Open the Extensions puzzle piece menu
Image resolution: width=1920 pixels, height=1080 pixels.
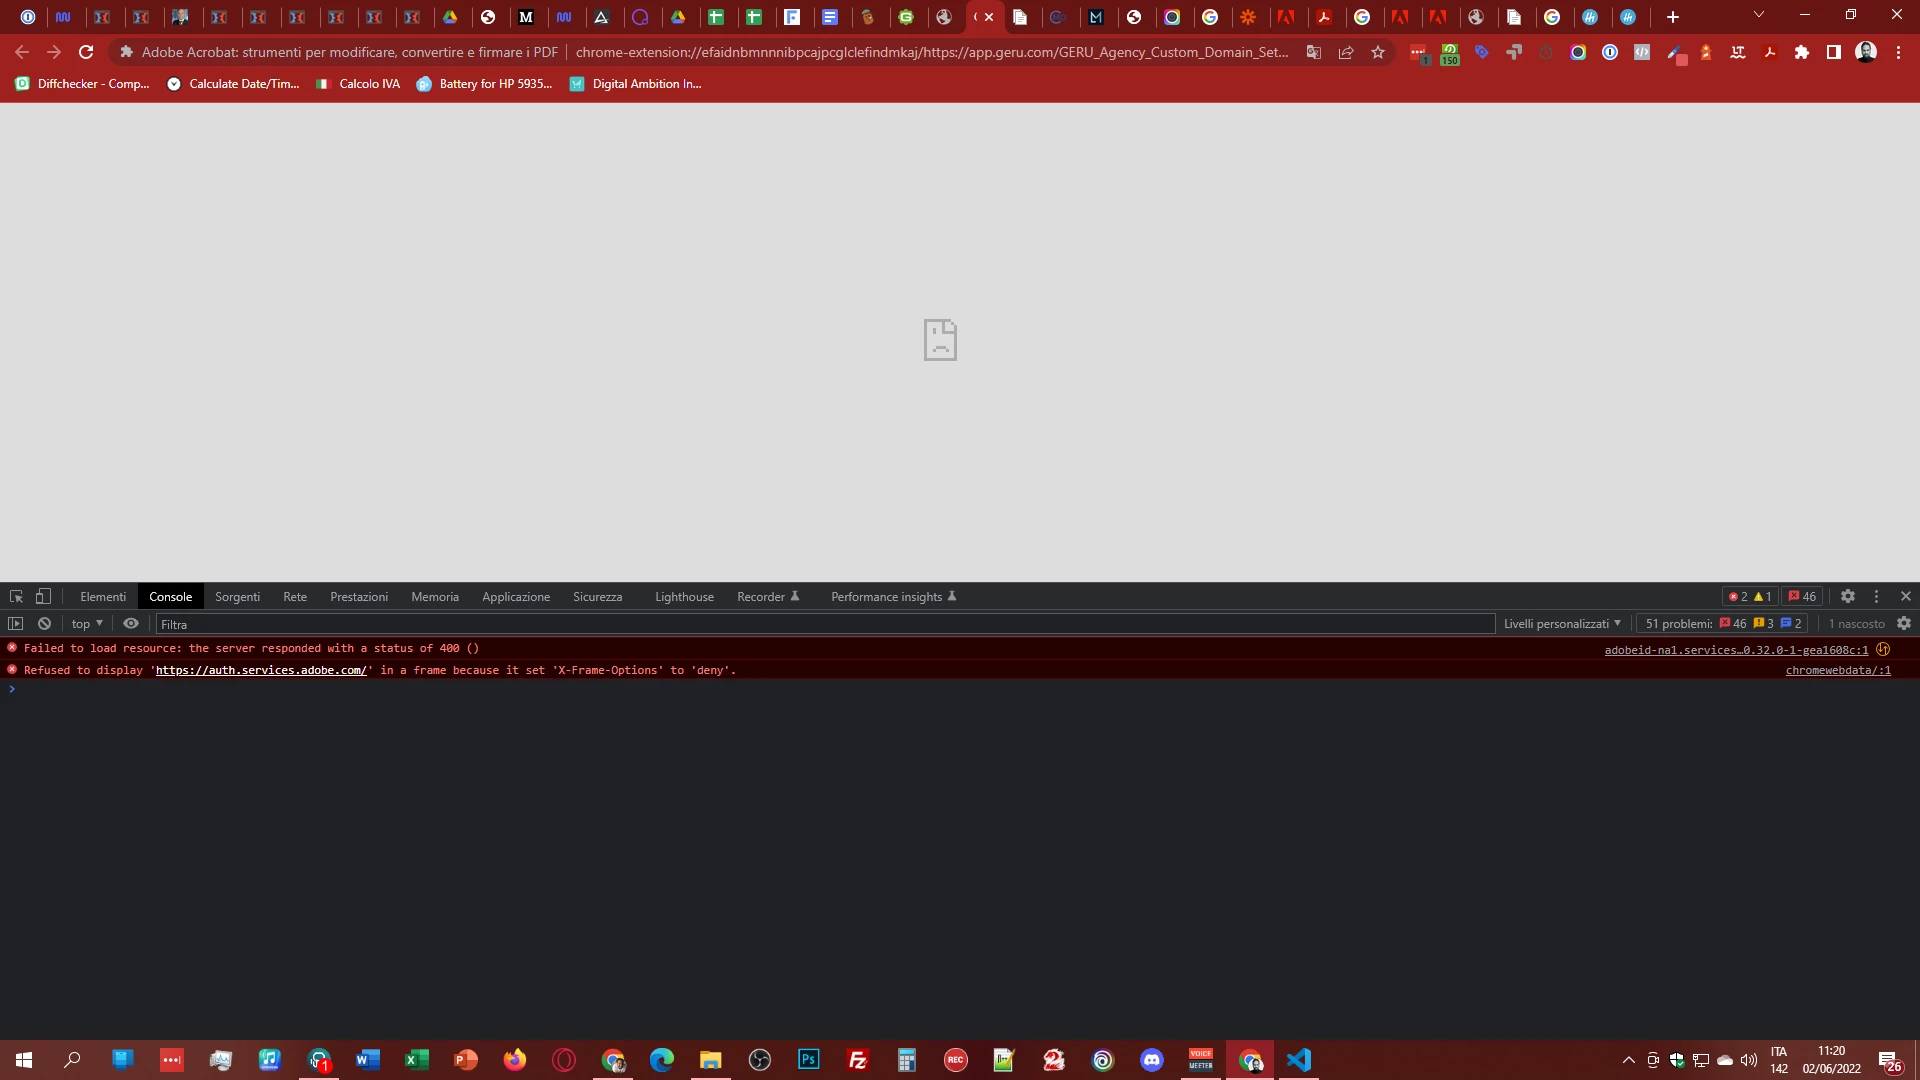[1802, 52]
